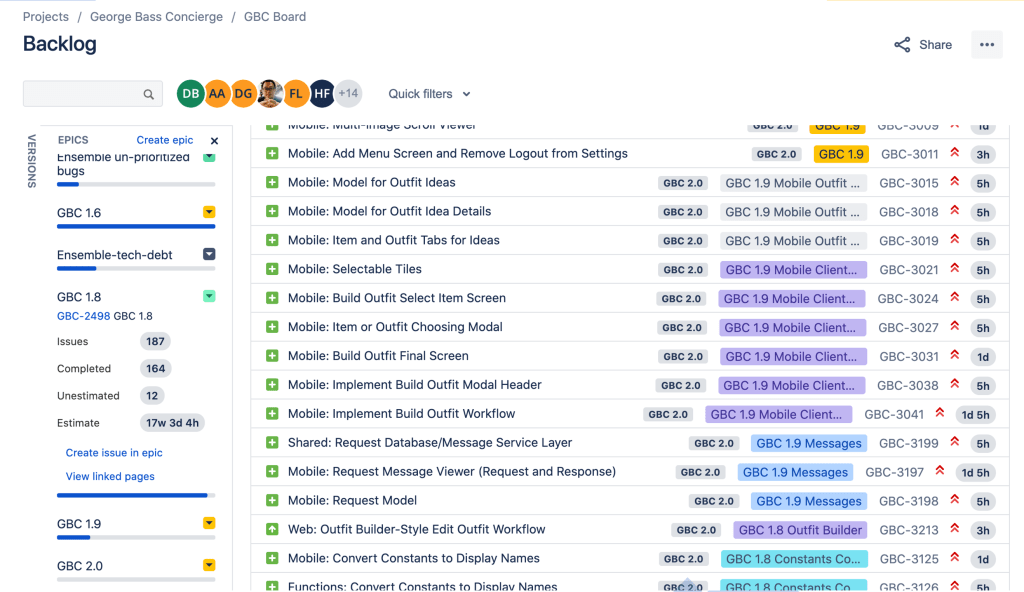Click the improvement icon for Web: Outfit Builder-Style row

[272, 529]
